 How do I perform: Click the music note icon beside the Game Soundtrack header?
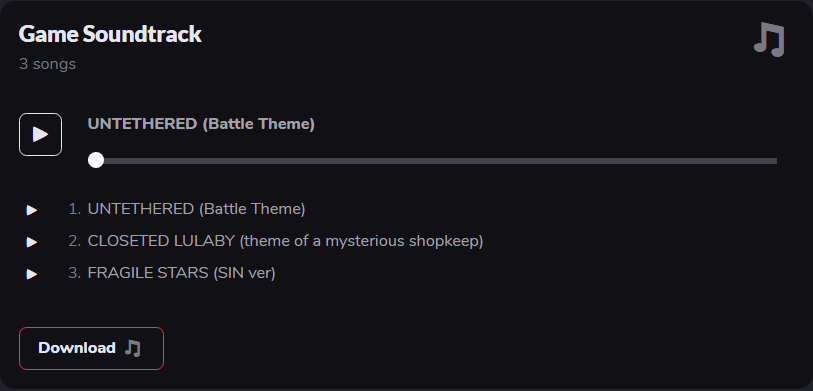769,39
